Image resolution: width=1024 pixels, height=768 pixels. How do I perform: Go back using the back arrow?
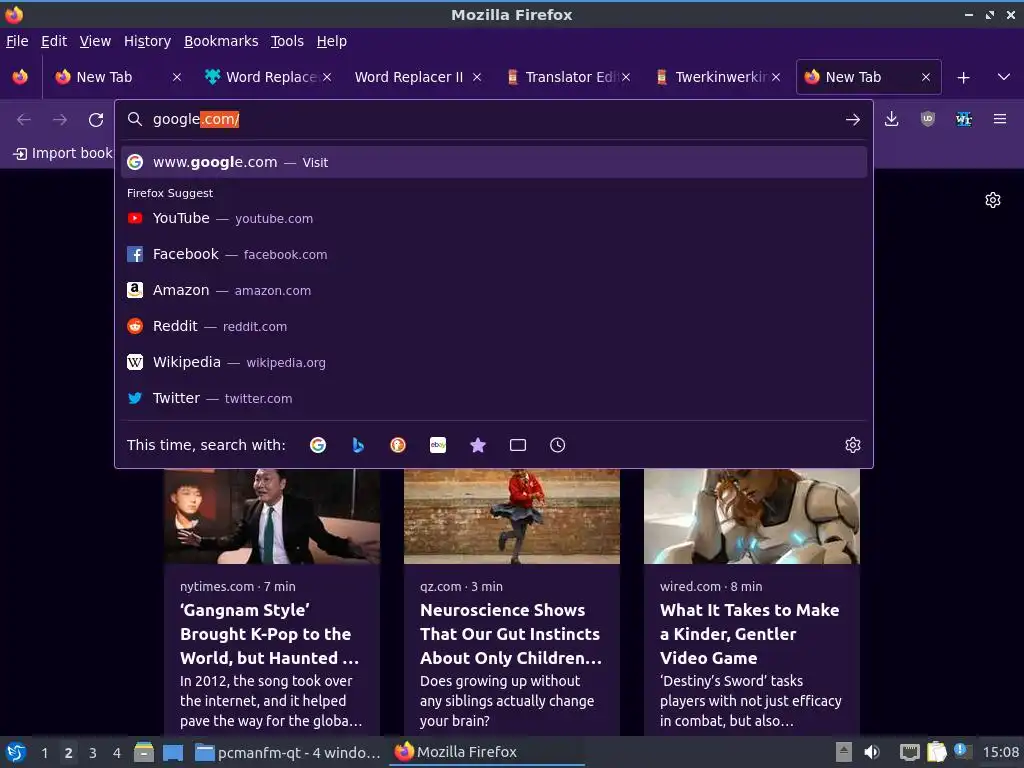click(x=24, y=120)
